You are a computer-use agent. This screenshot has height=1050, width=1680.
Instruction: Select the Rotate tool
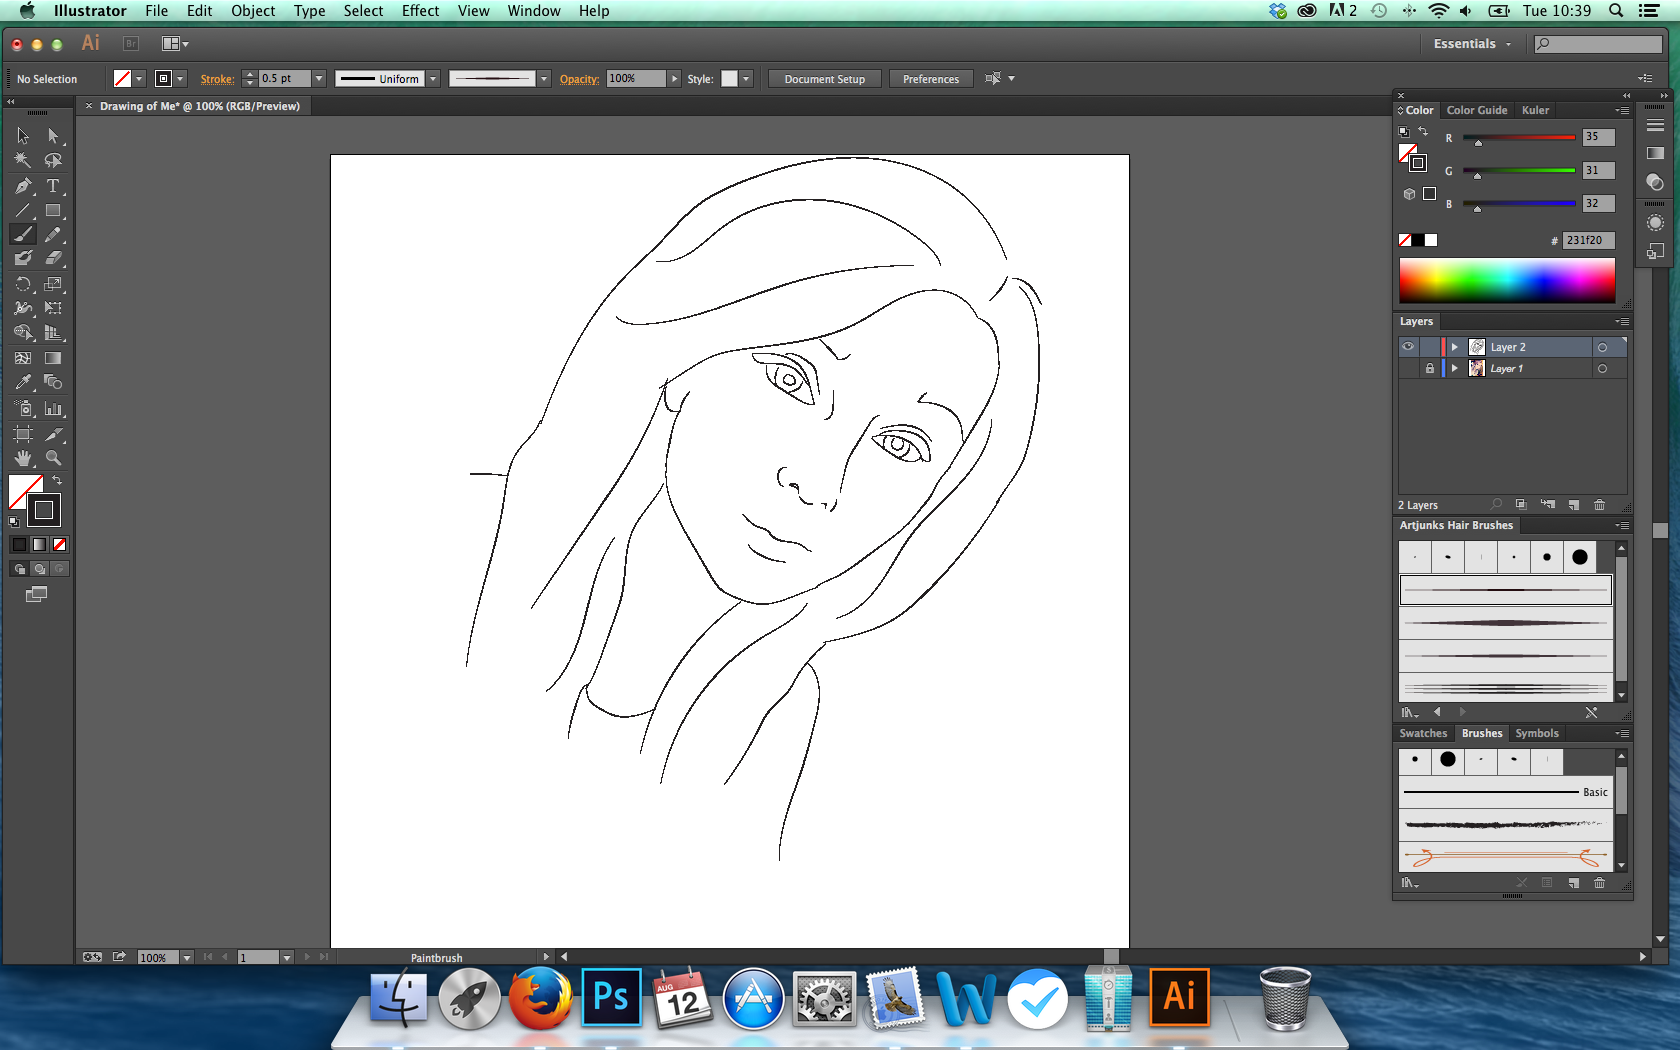23,284
